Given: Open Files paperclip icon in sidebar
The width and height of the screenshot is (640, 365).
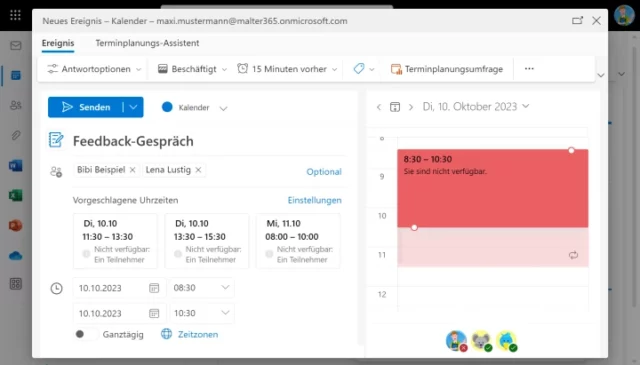Looking at the screenshot, I should coord(16,135).
